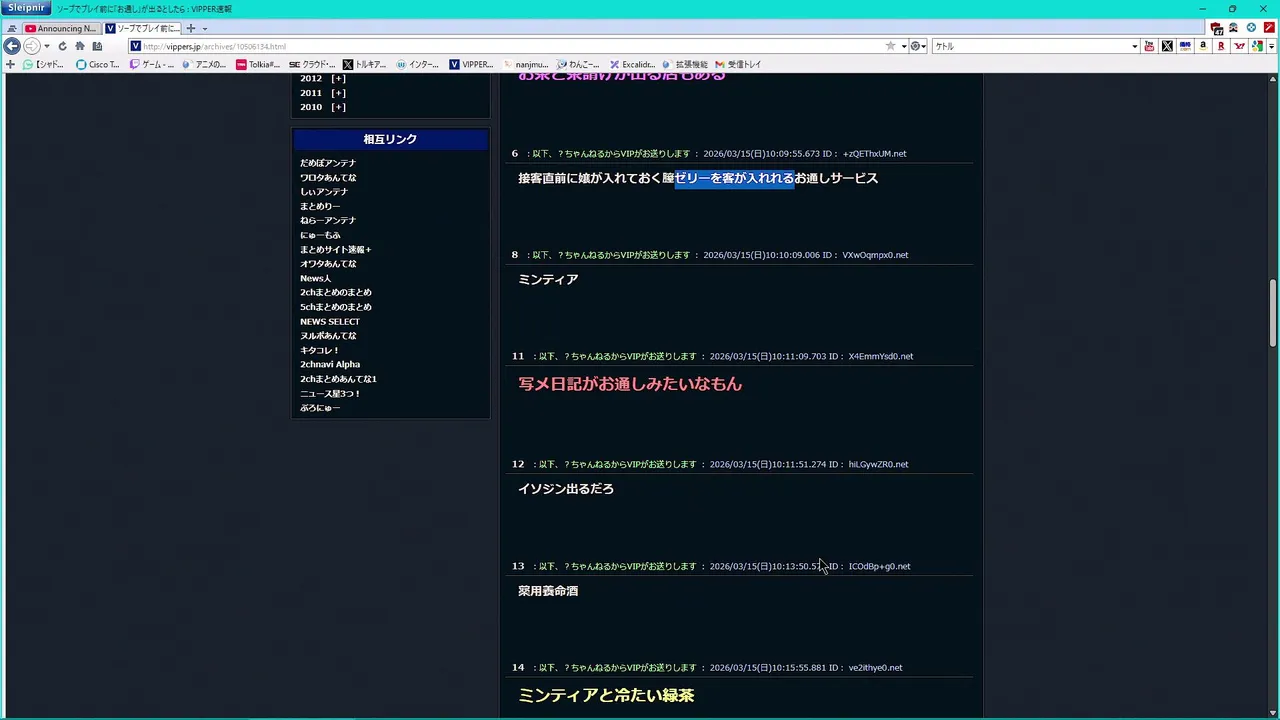Image resolution: width=1280 pixels, height=720 pixels.
Task: Open the 拡張機能 bookmark
Action: pyautogui.click(x=685, y=64)
